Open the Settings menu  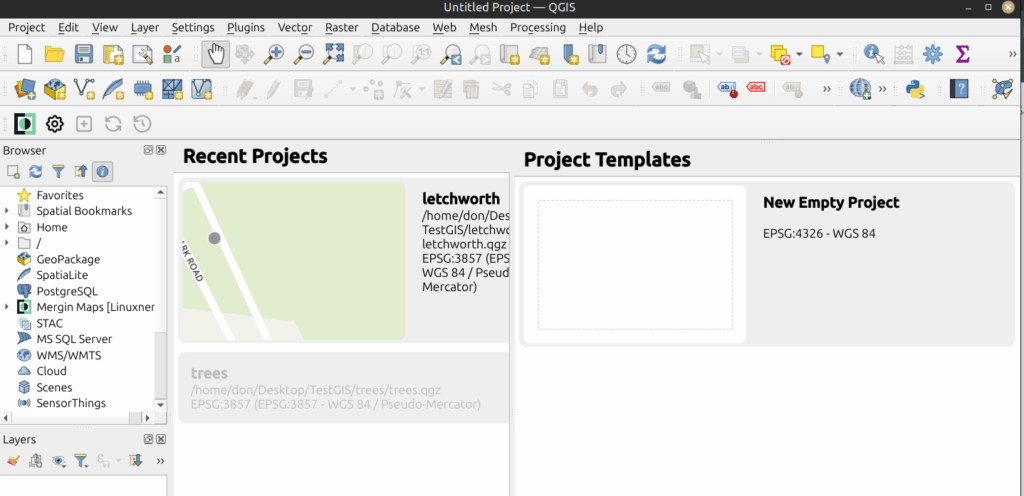pyautogui.click(x=193, y=27)
